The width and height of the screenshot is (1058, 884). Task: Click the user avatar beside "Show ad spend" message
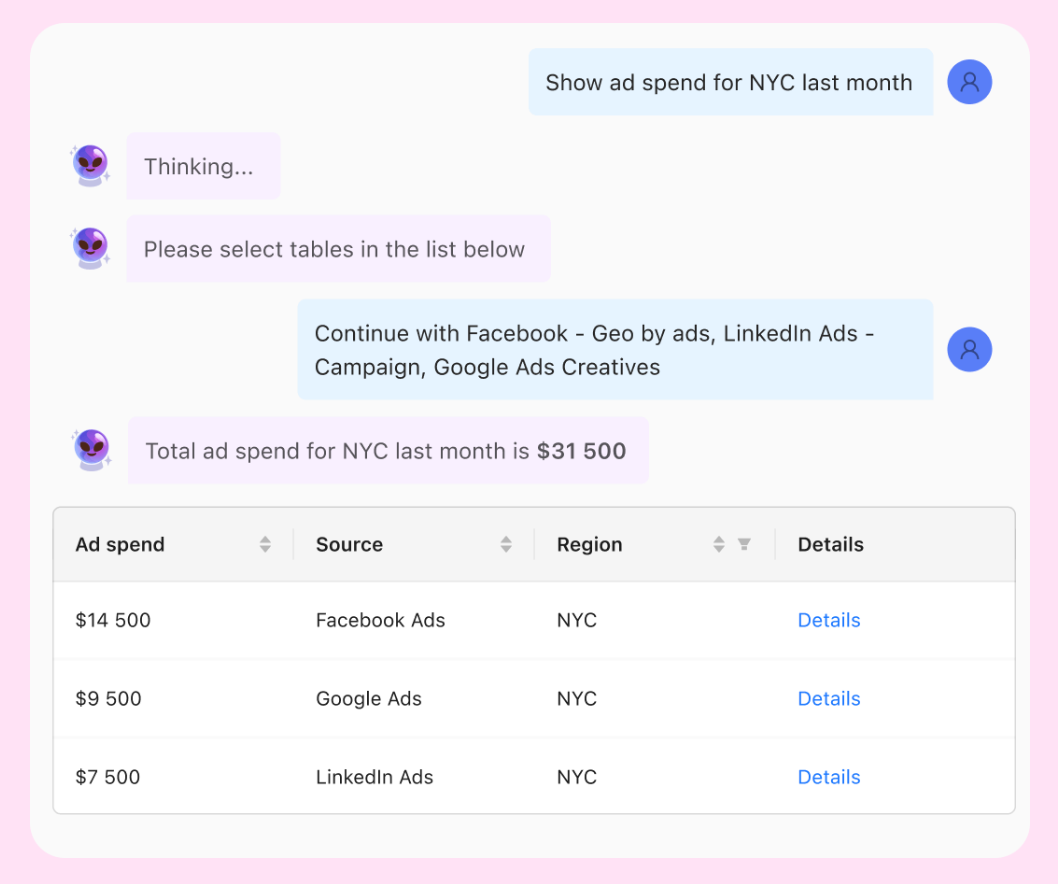[969, 82]
